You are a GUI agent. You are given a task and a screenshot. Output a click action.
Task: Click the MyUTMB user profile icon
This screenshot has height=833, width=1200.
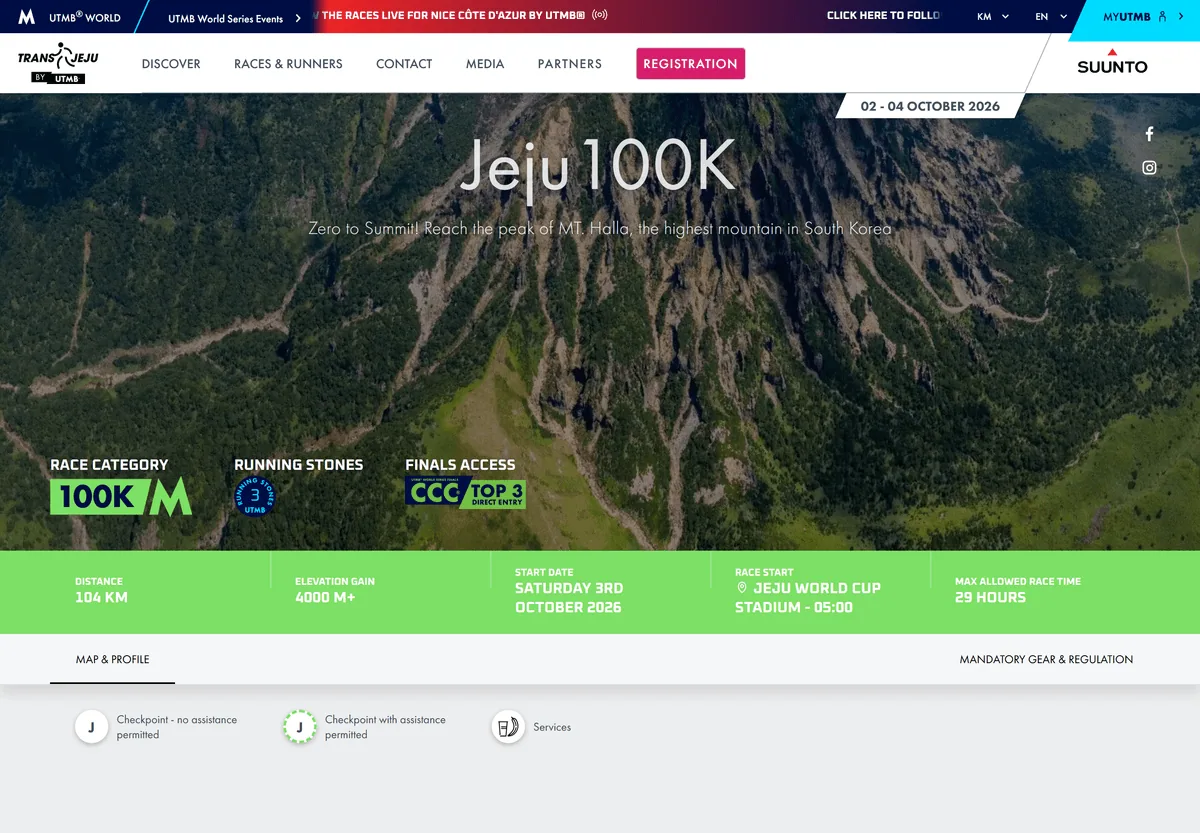pos(1162,17)
